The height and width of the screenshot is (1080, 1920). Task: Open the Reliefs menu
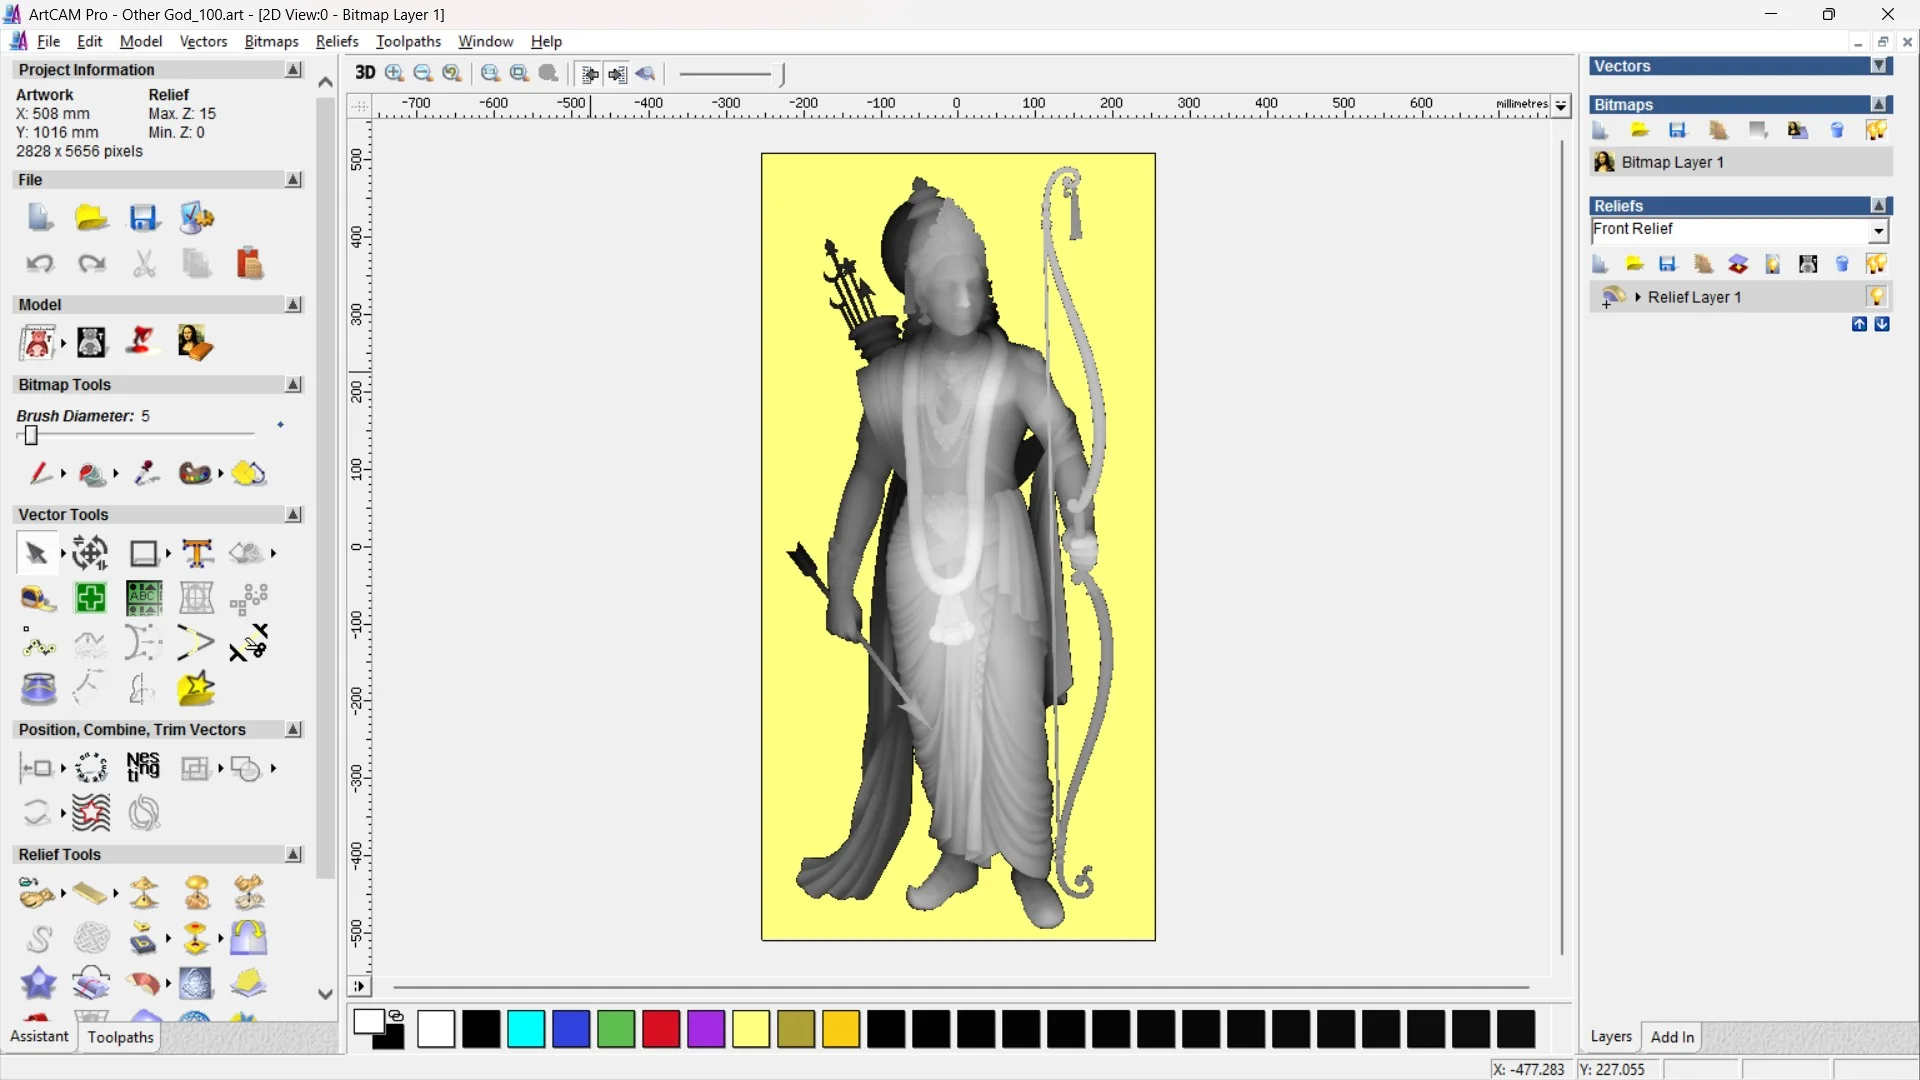[337, 41]
